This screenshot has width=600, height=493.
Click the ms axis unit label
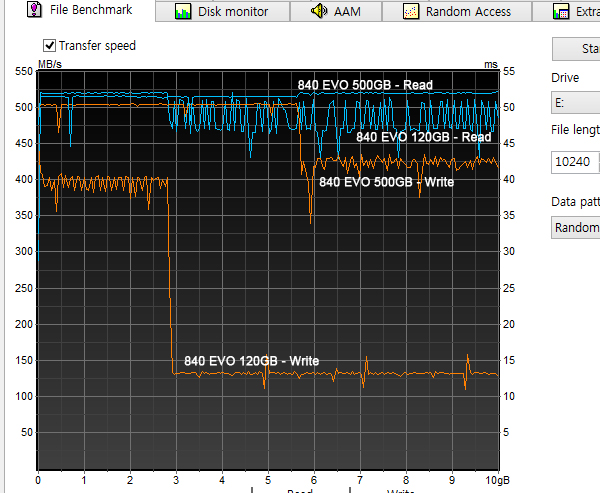pyautogui.click(x=490, y=65)
